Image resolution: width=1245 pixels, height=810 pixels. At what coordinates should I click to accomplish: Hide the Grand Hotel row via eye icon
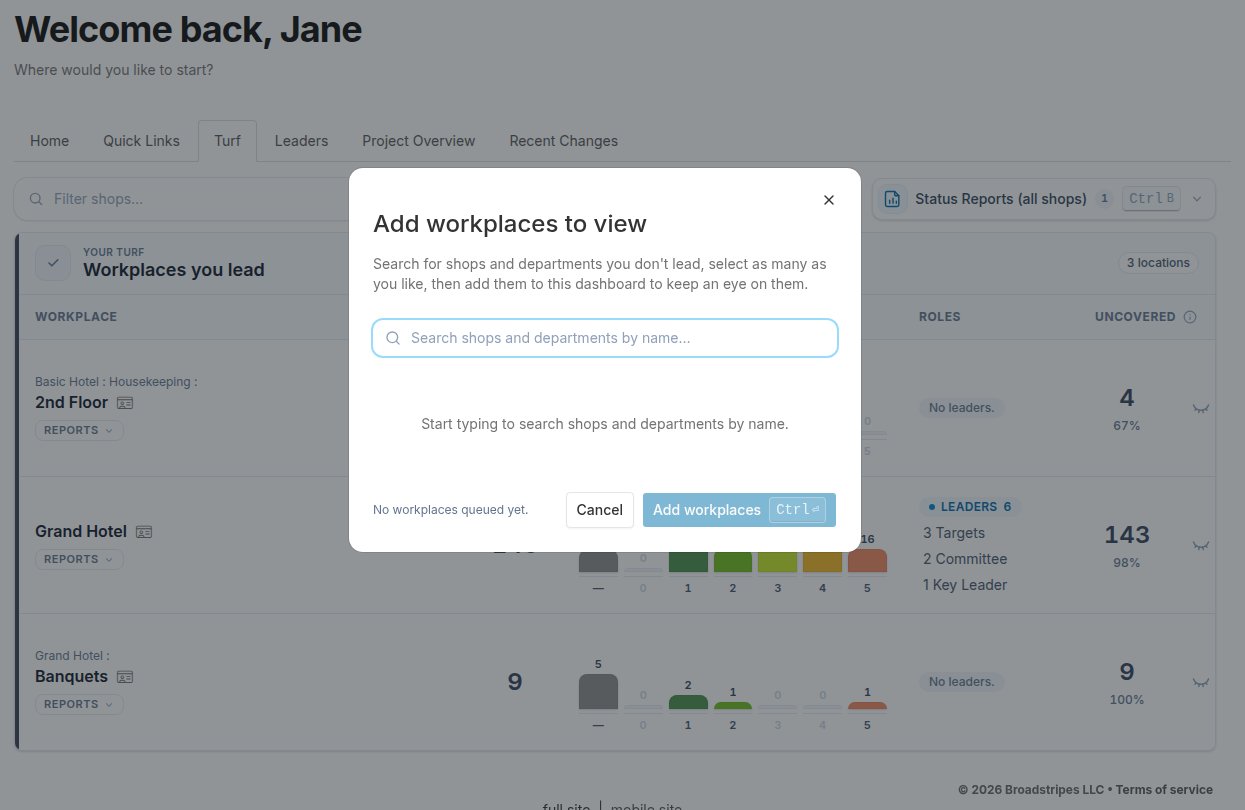click(x=1201, y=545)
